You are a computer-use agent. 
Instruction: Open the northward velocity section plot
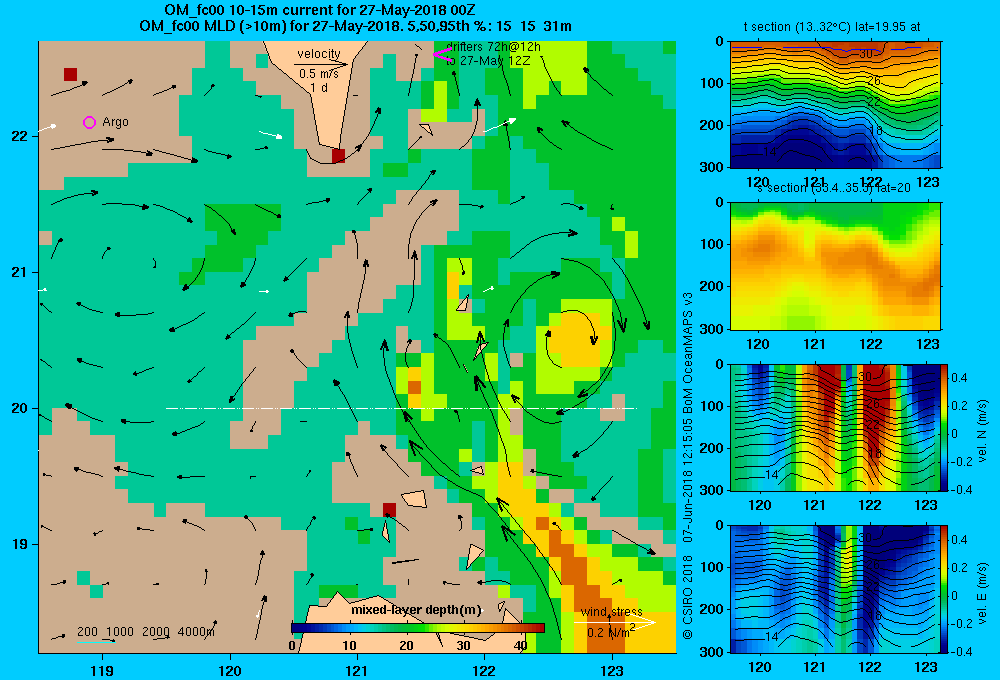[835, 427]
